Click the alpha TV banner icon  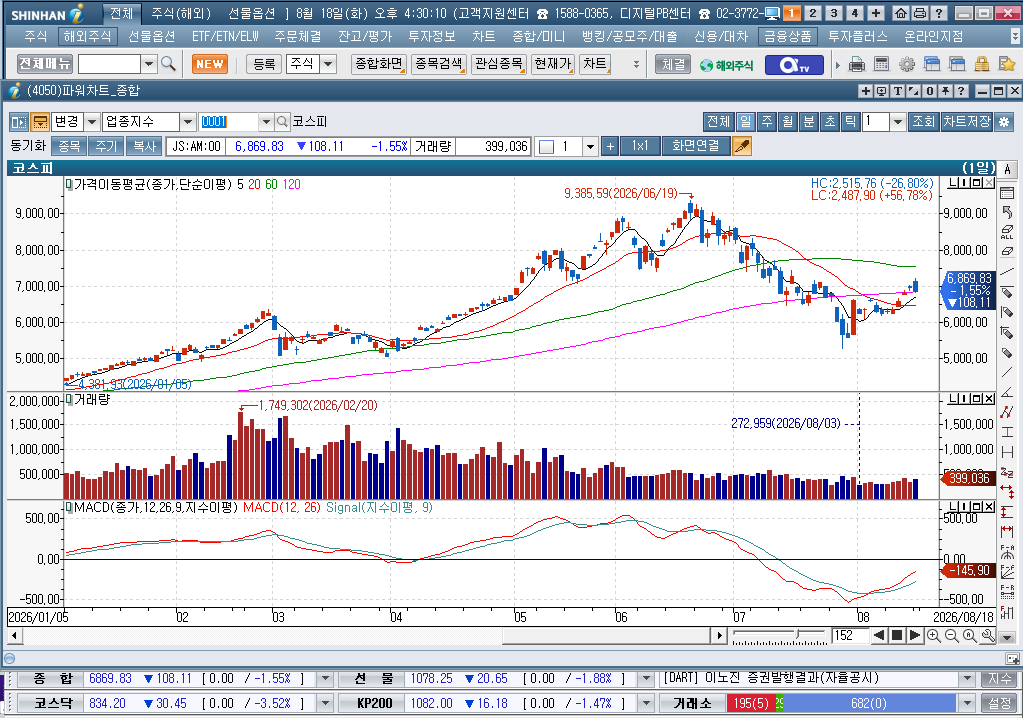click(794, 65)
